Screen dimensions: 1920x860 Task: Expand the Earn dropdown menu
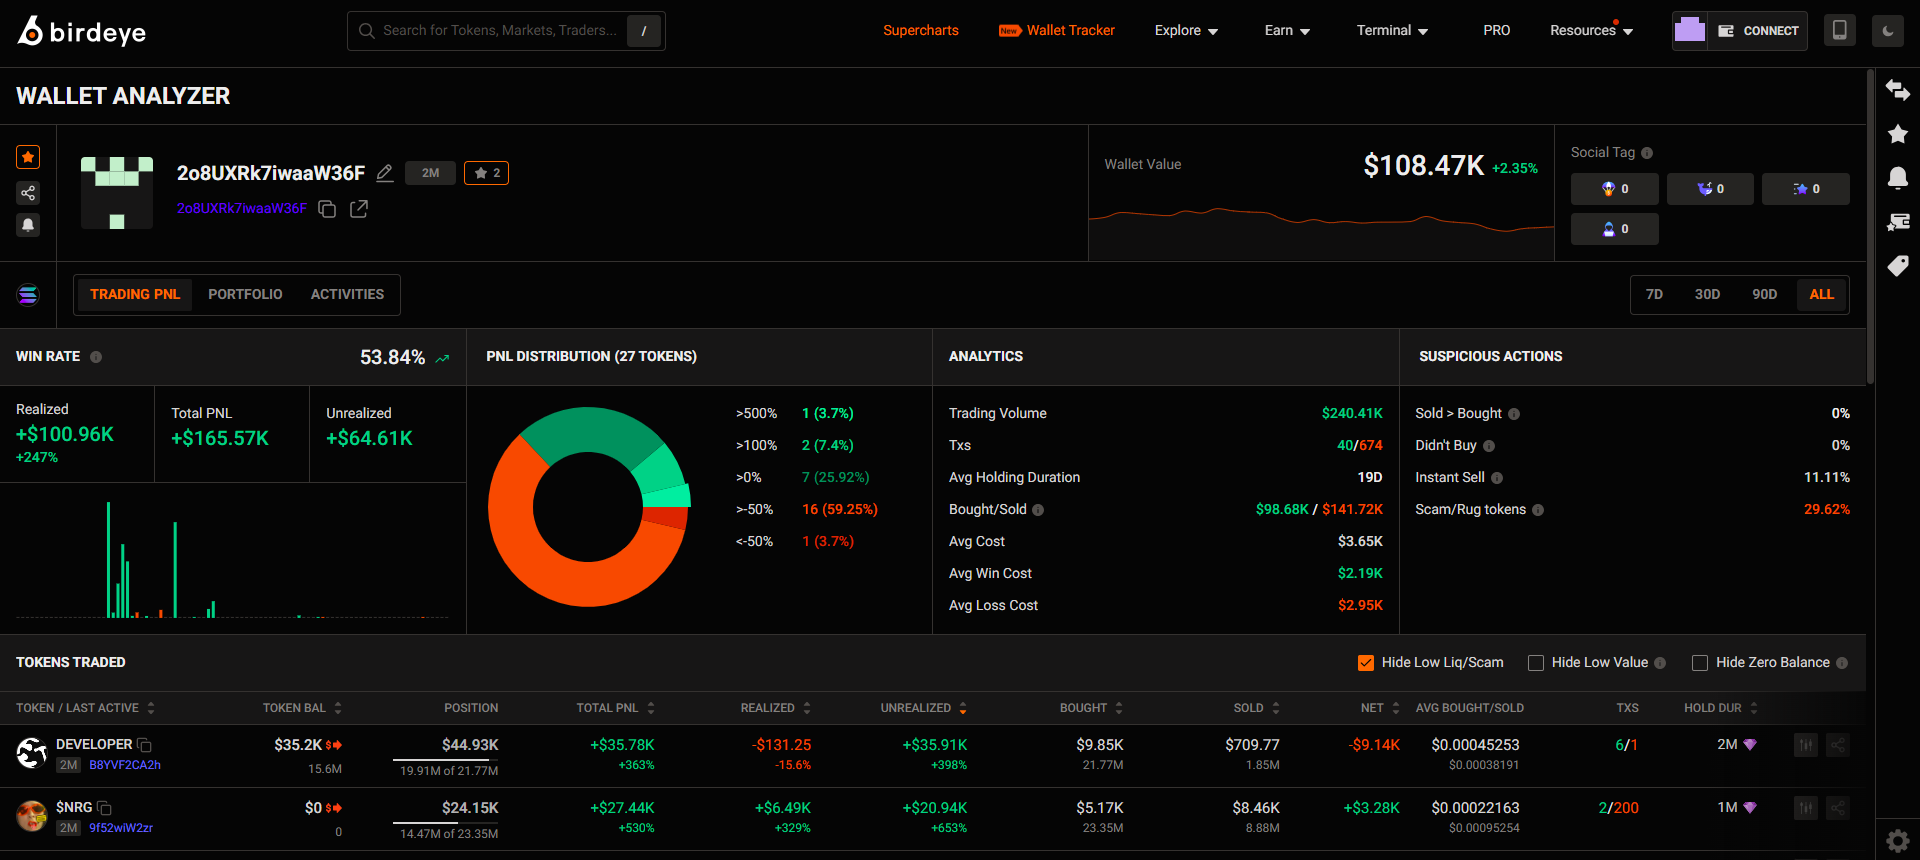[1287, 31]
